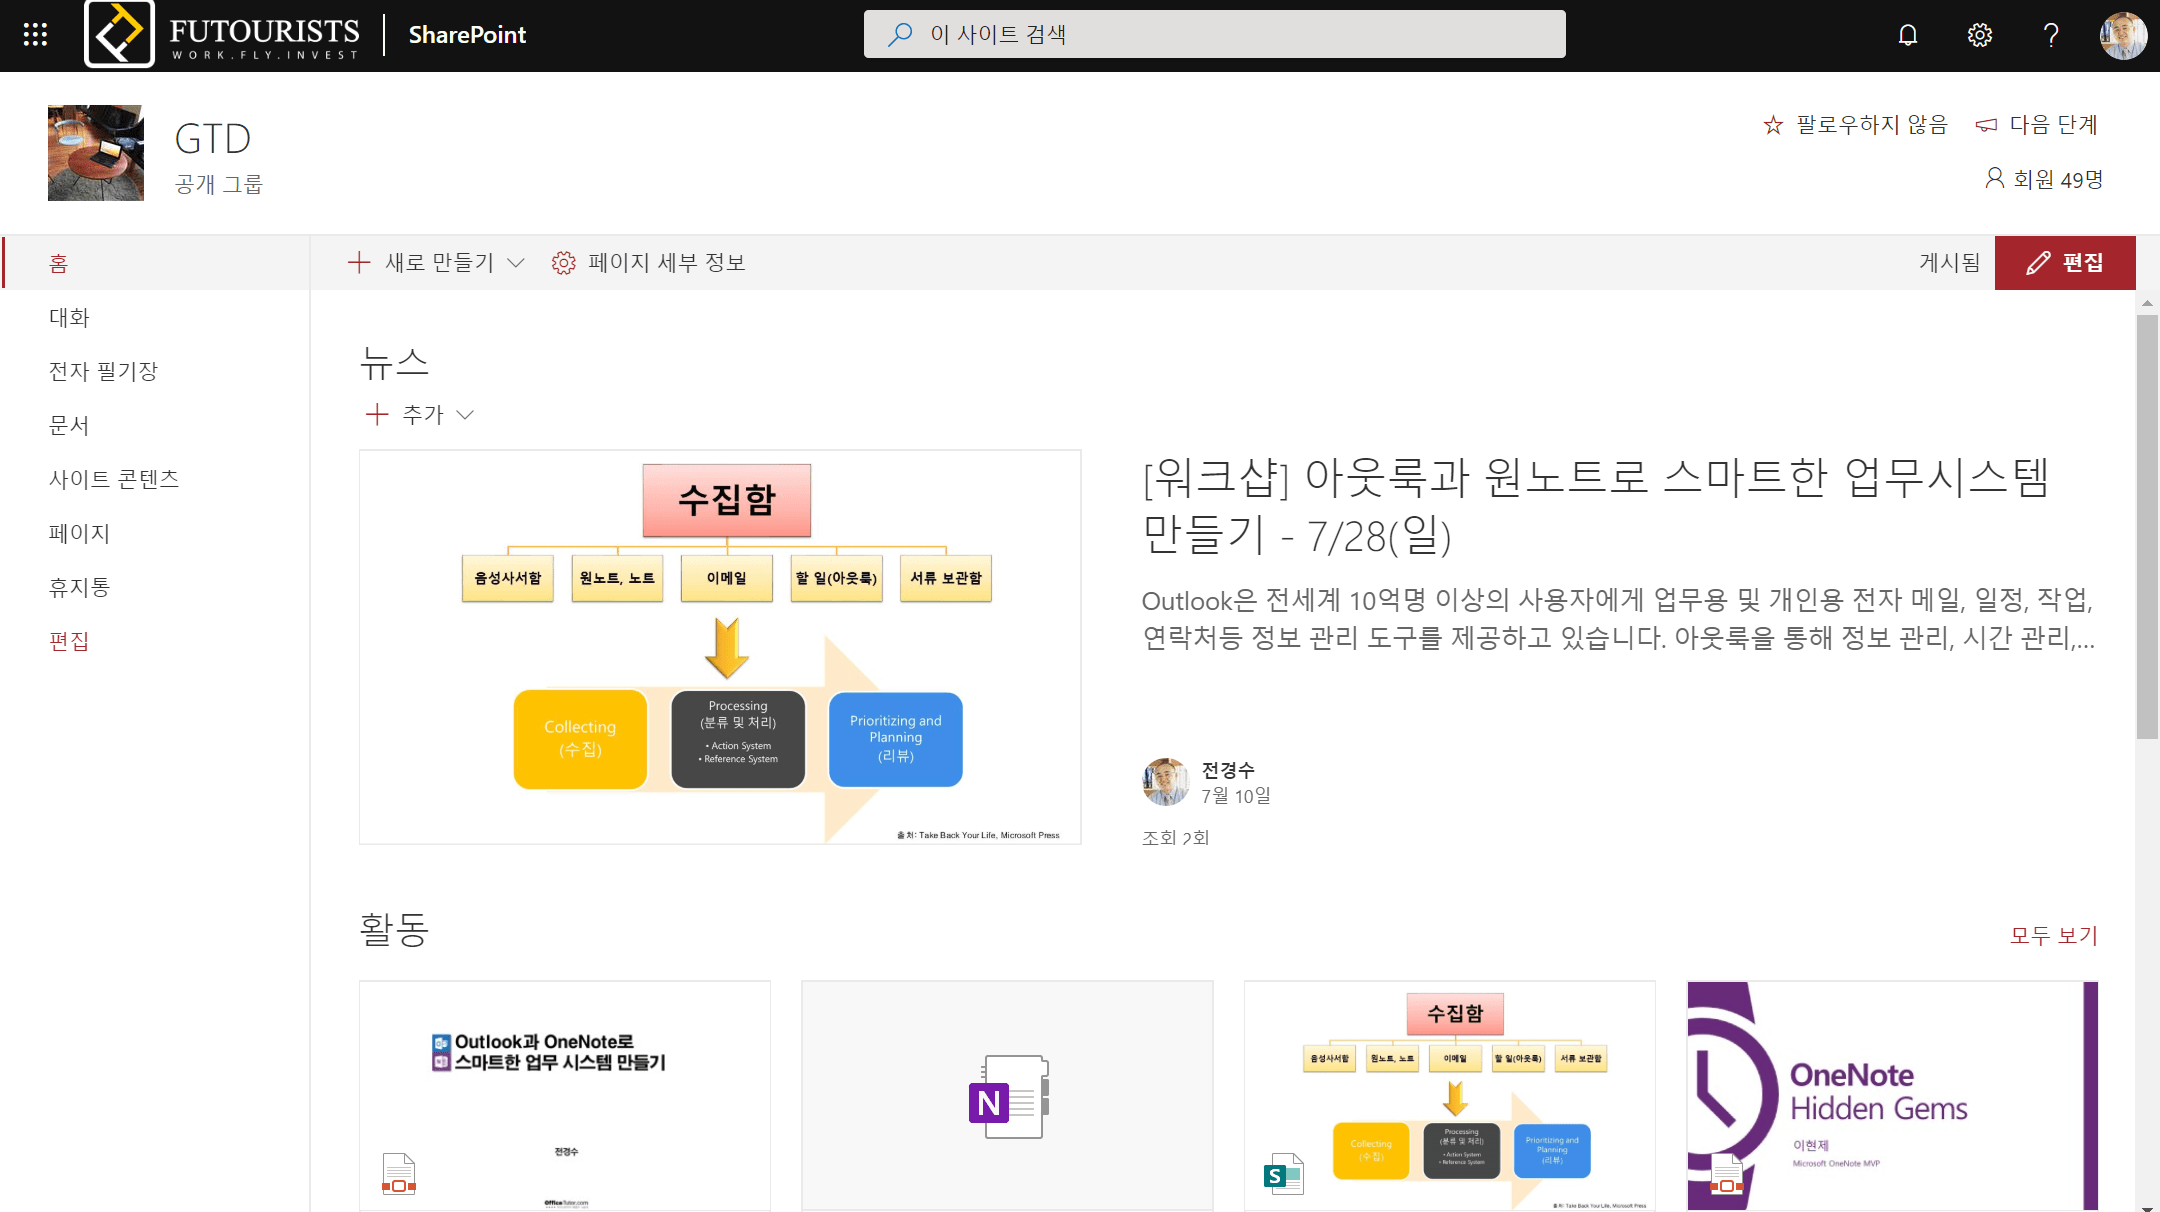Click the OneNote notebook file icon
The height and width of the screenshot is (1212, 2160).
coord(1008,1097)
